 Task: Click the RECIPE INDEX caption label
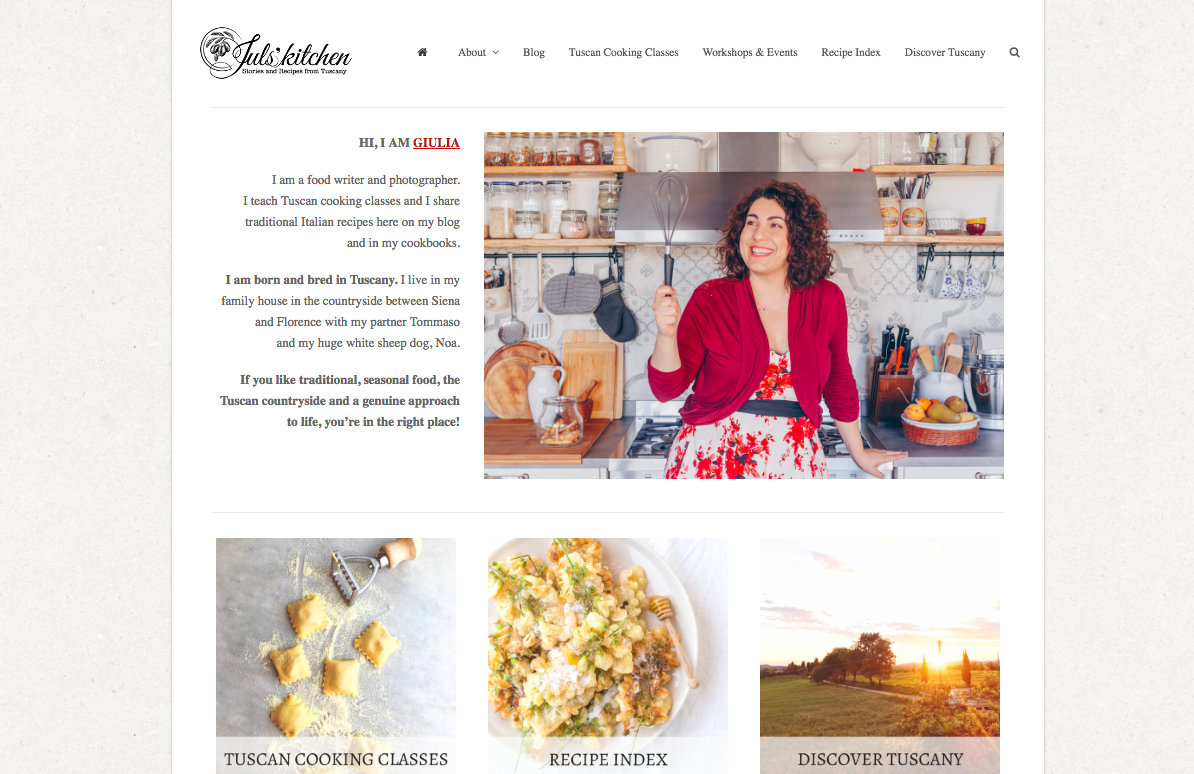tap(608, 760)
